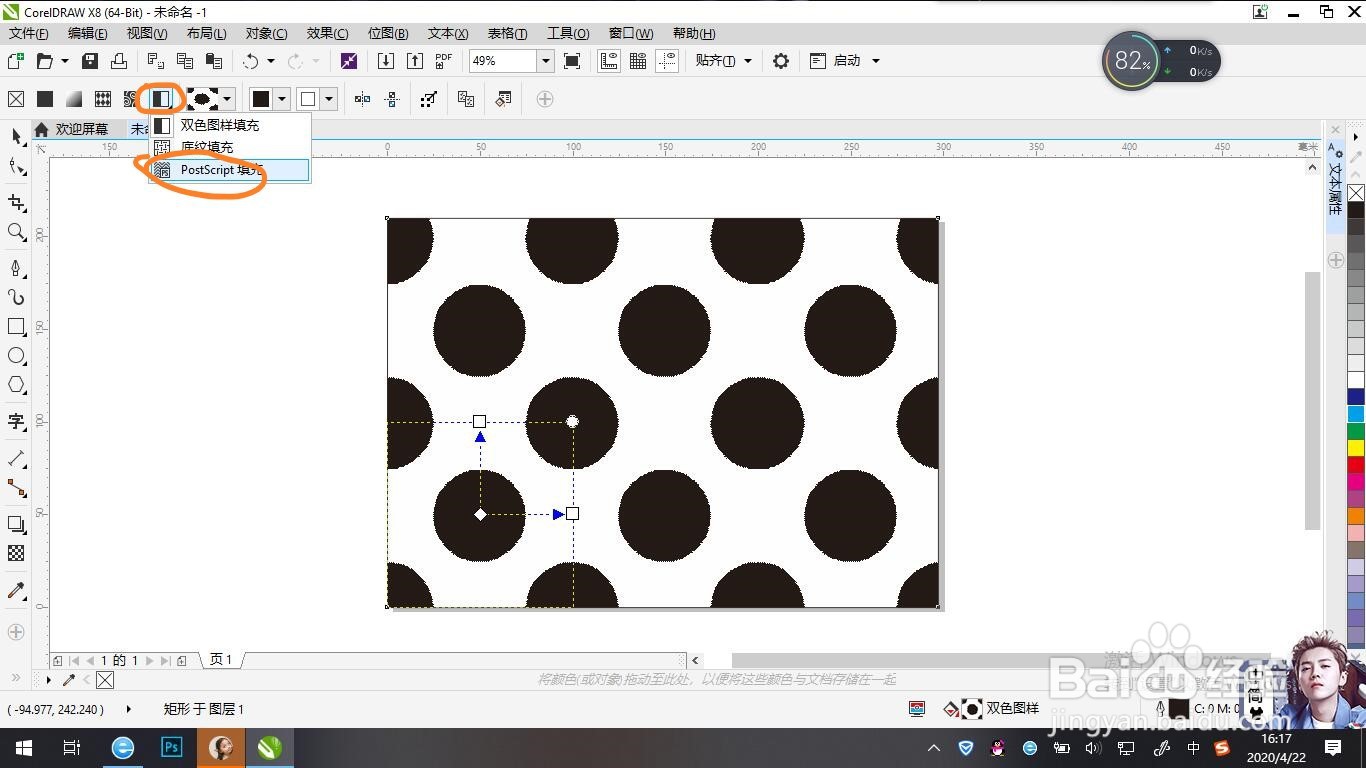Open Photoshop from the Windows taskbar
Image resolution: width=1366 pixels, height=768 pixels.
[x=171, y=748]
